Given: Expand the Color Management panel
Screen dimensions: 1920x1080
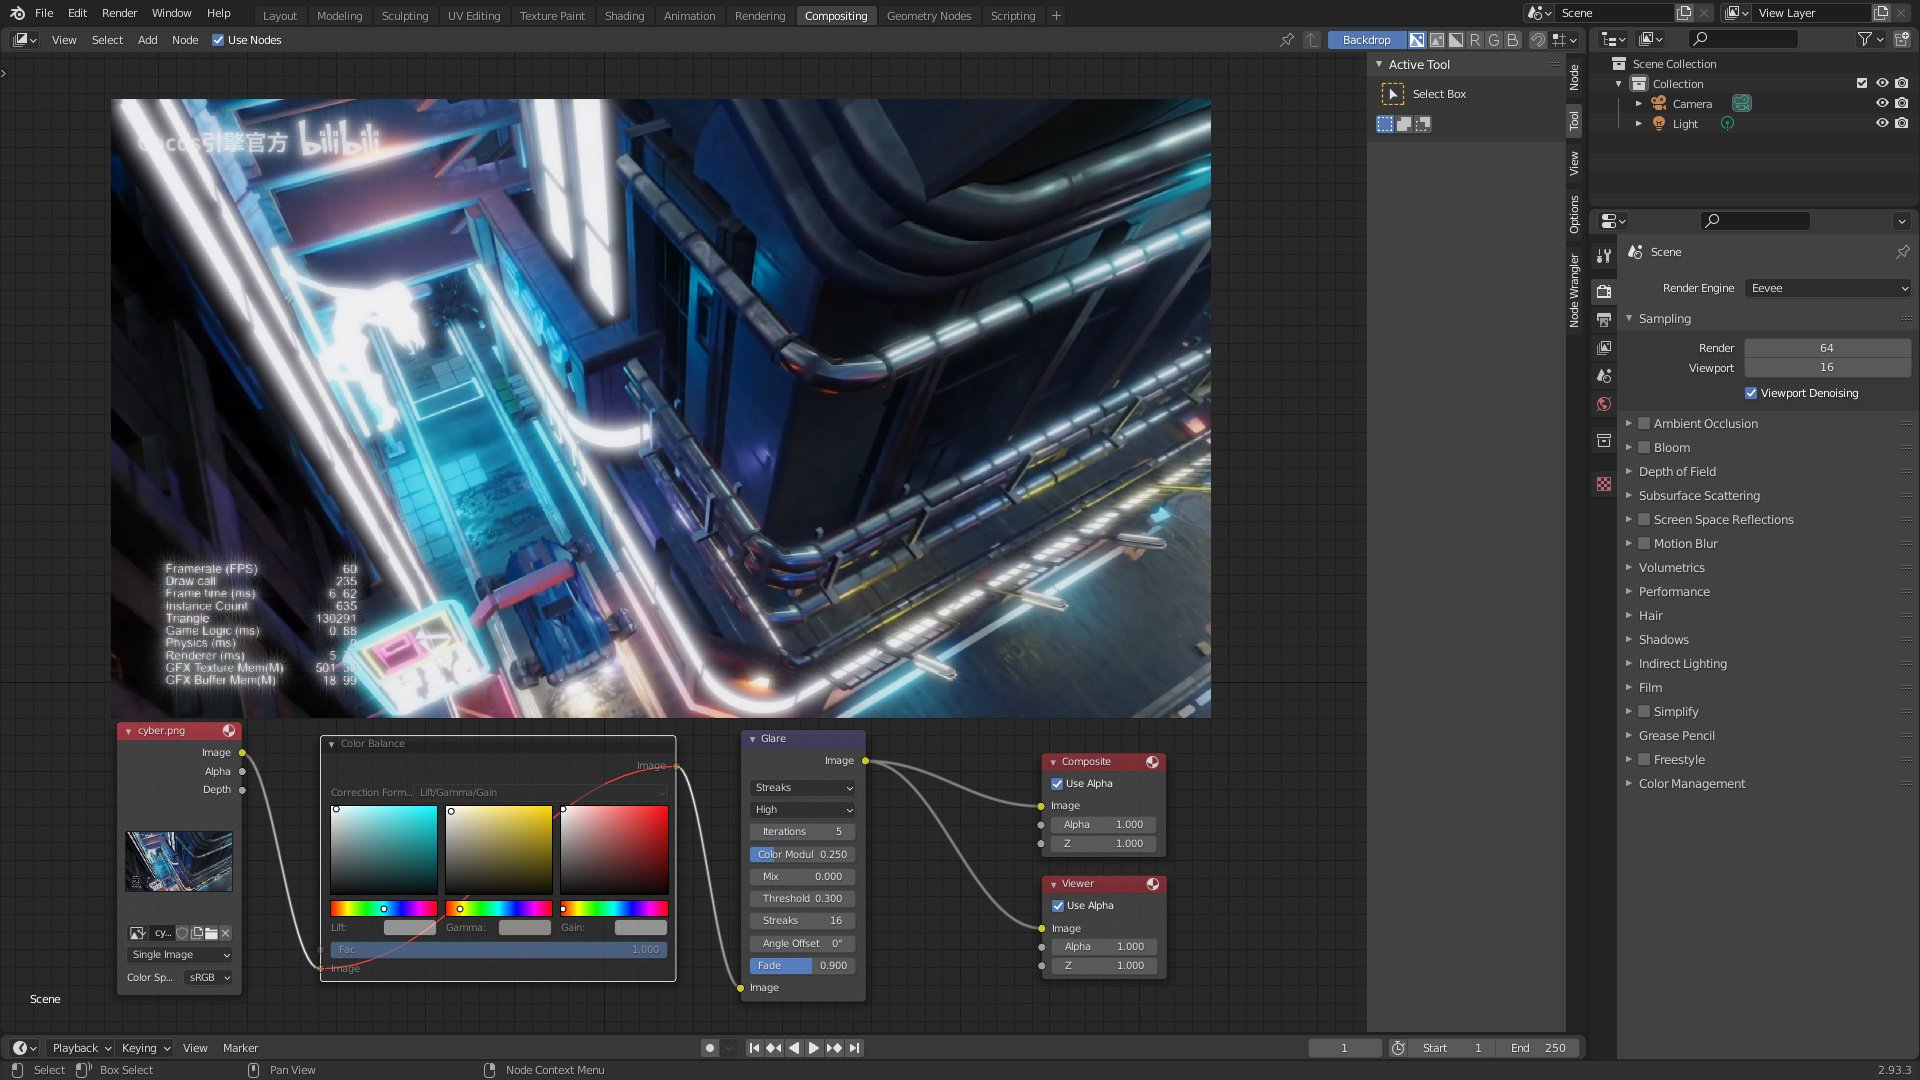Looking at the screenshot, I should coord(1691,784).
